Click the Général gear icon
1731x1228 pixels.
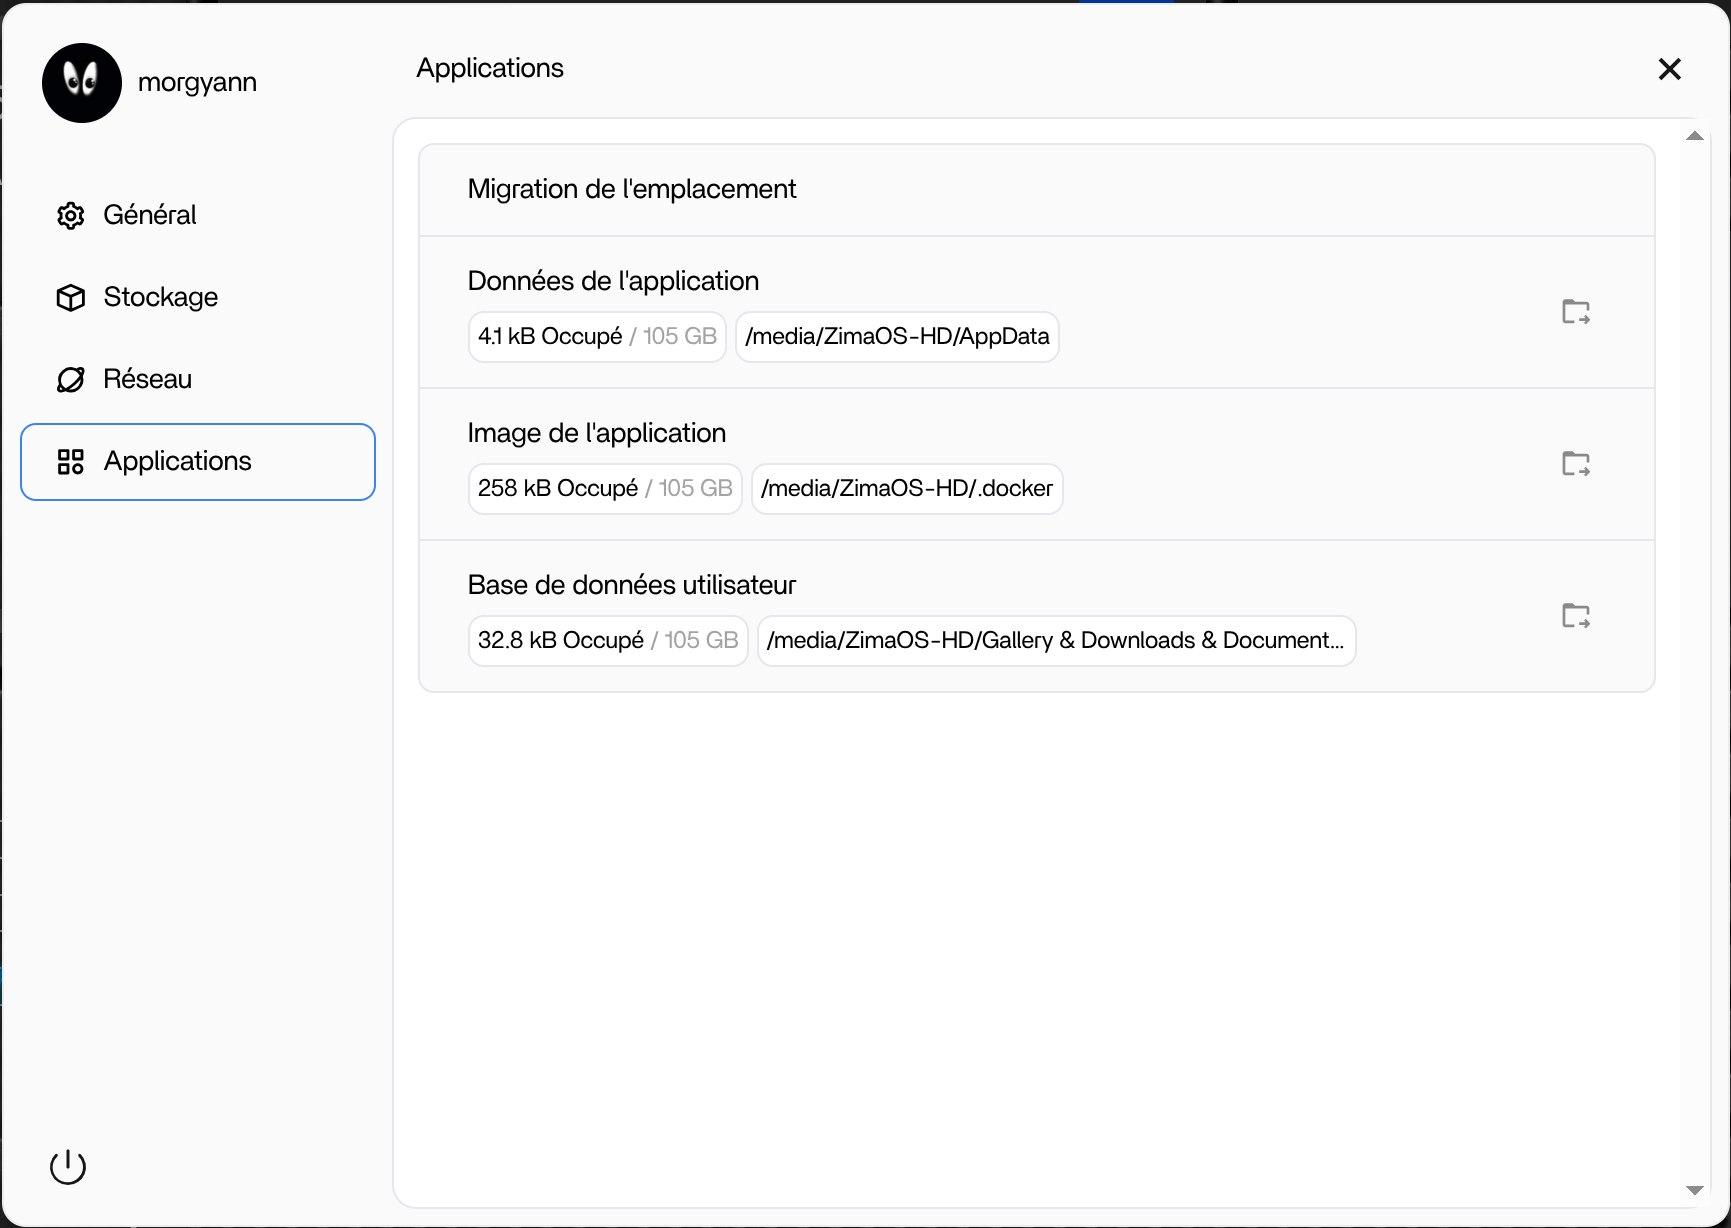(x=71, y=215)
